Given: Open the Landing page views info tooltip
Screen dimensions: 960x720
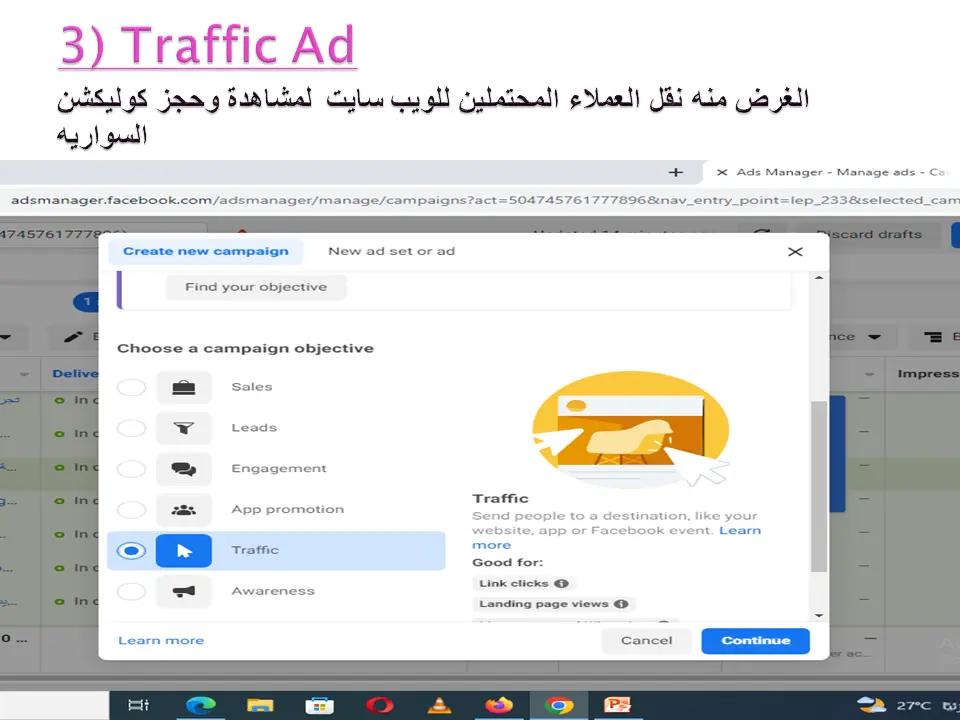Looking at the screenshot, I should click(x=621, y=603).
